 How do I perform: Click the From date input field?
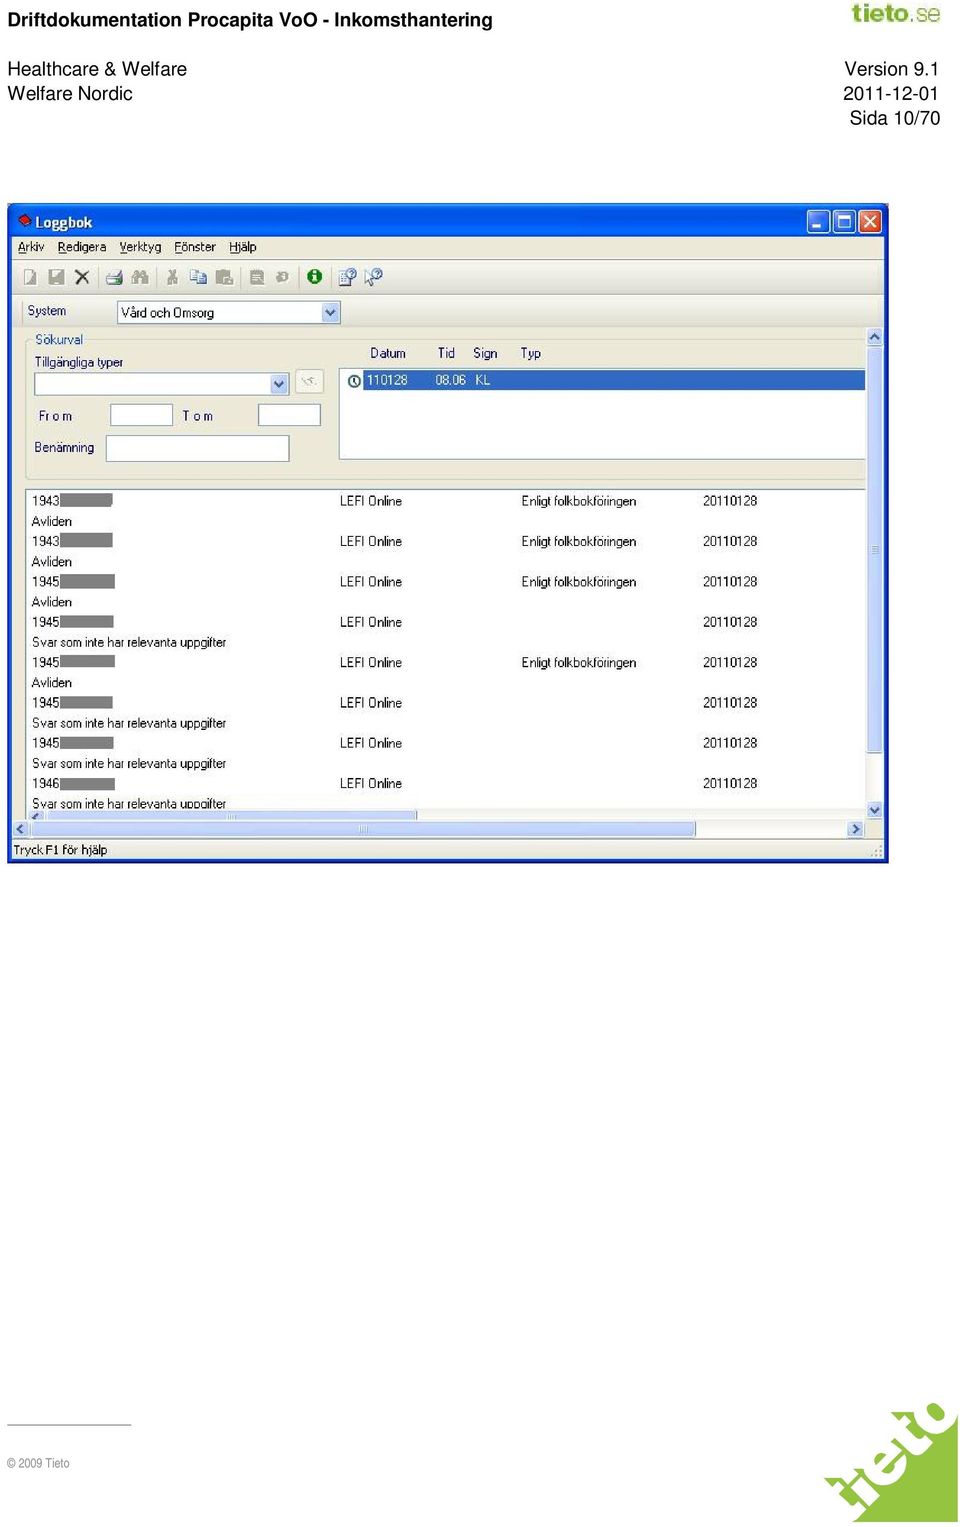point(141,415)
